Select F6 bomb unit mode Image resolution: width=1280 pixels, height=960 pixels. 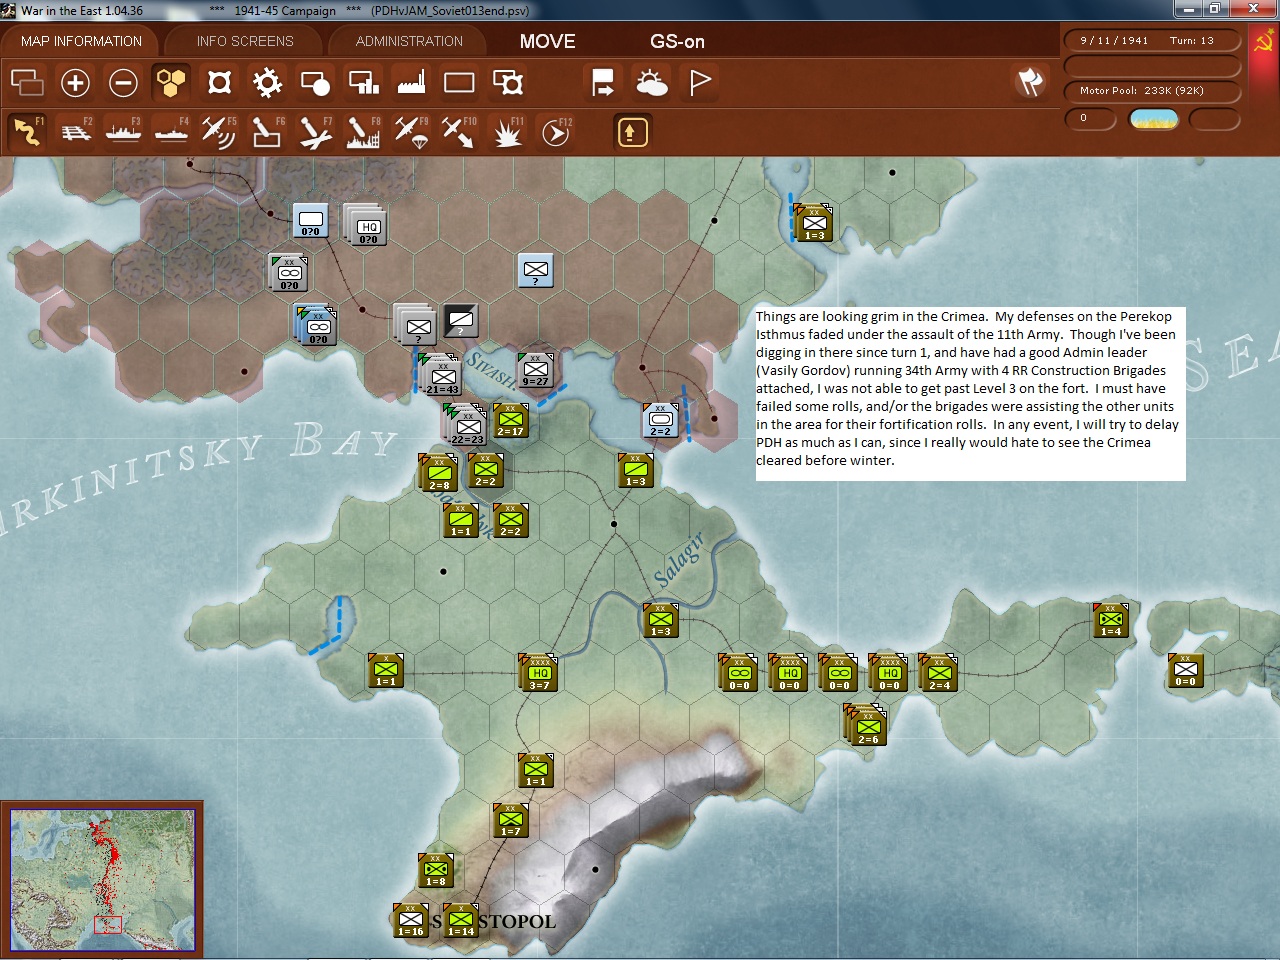pos(267,131)
